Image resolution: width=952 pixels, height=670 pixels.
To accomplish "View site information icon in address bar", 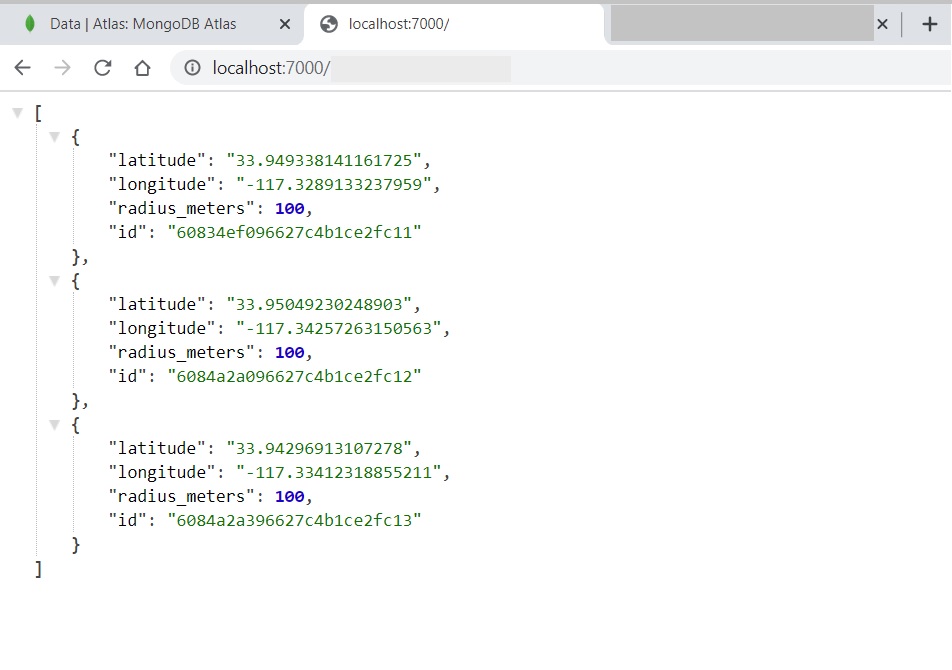I will pyautogui.click(x=192, y=67).
